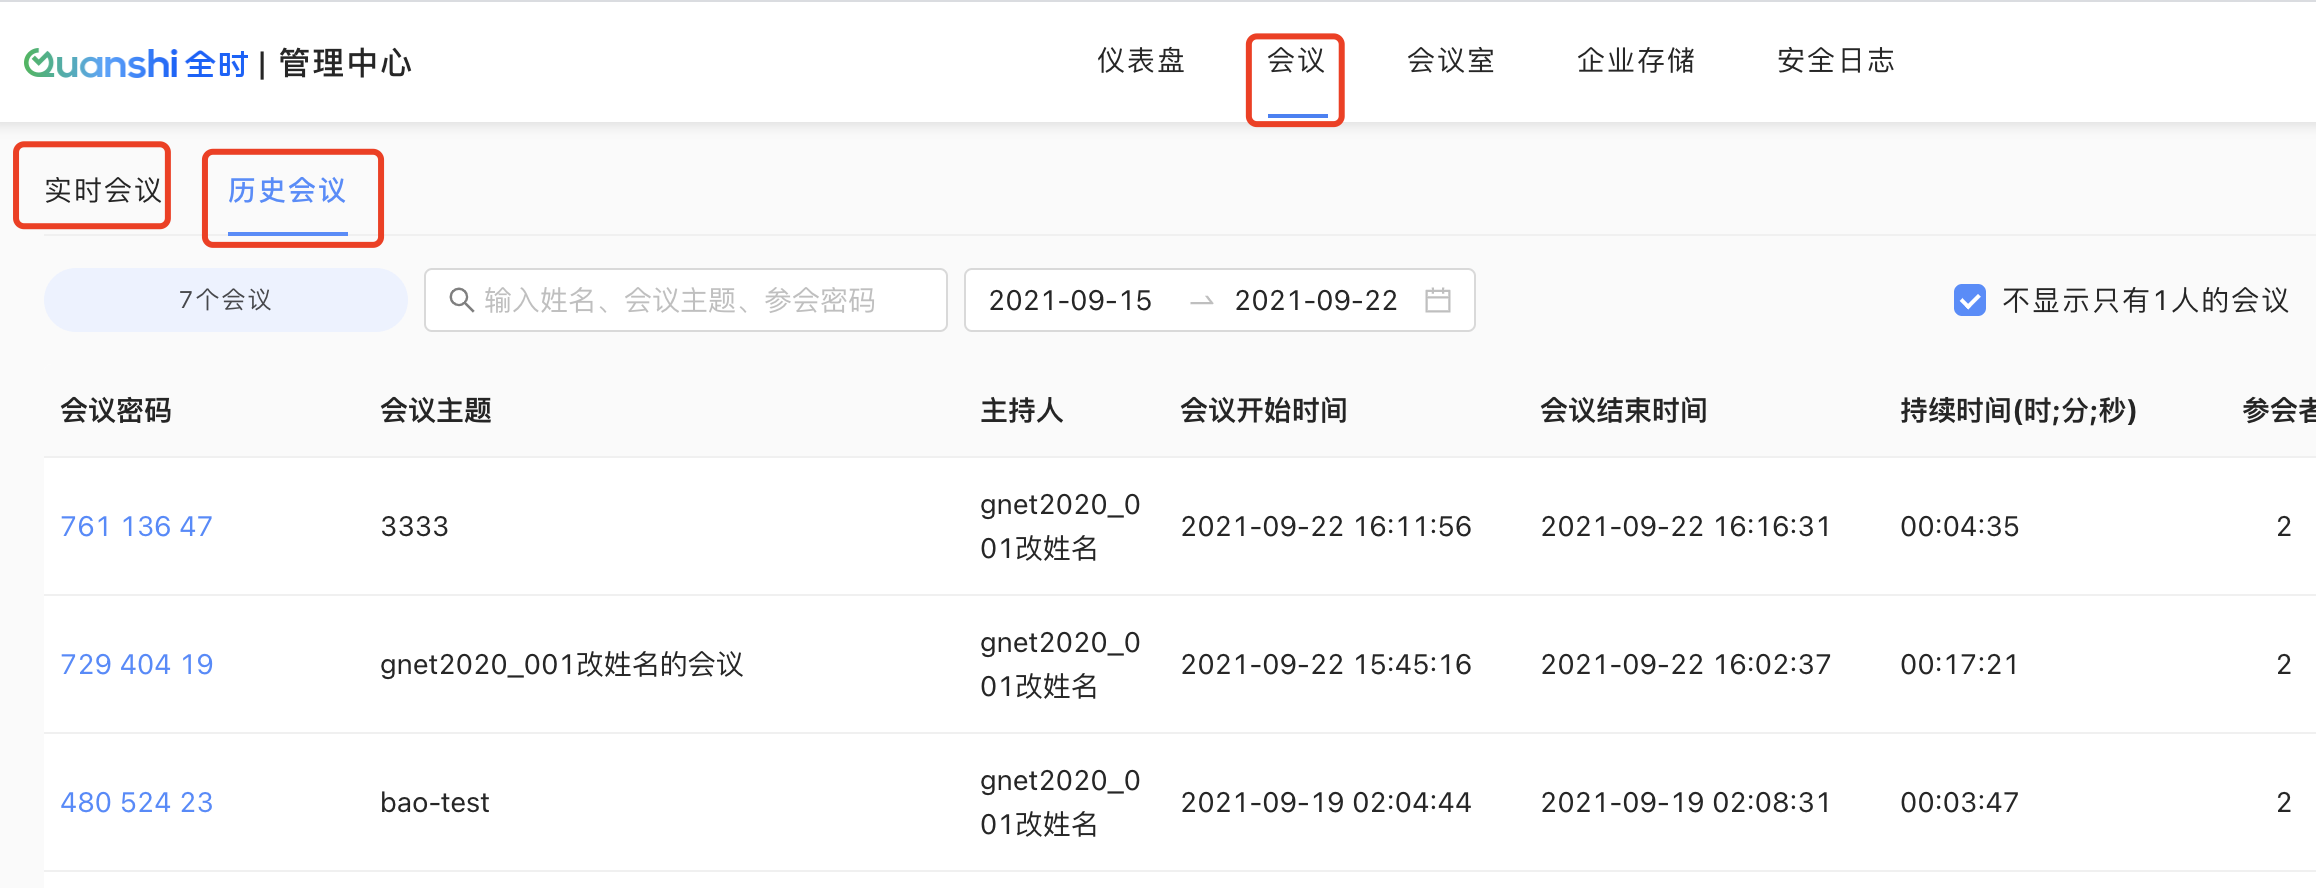Viewport: 2316px width, 888px height.
Task: Go to the 会议室 tab
Action: pos(1450,61)
